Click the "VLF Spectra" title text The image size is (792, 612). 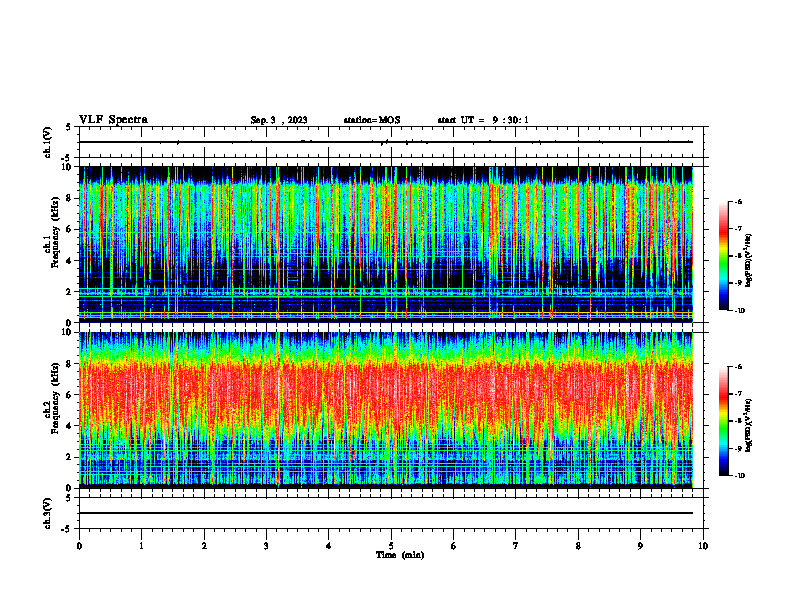point(113,120)
